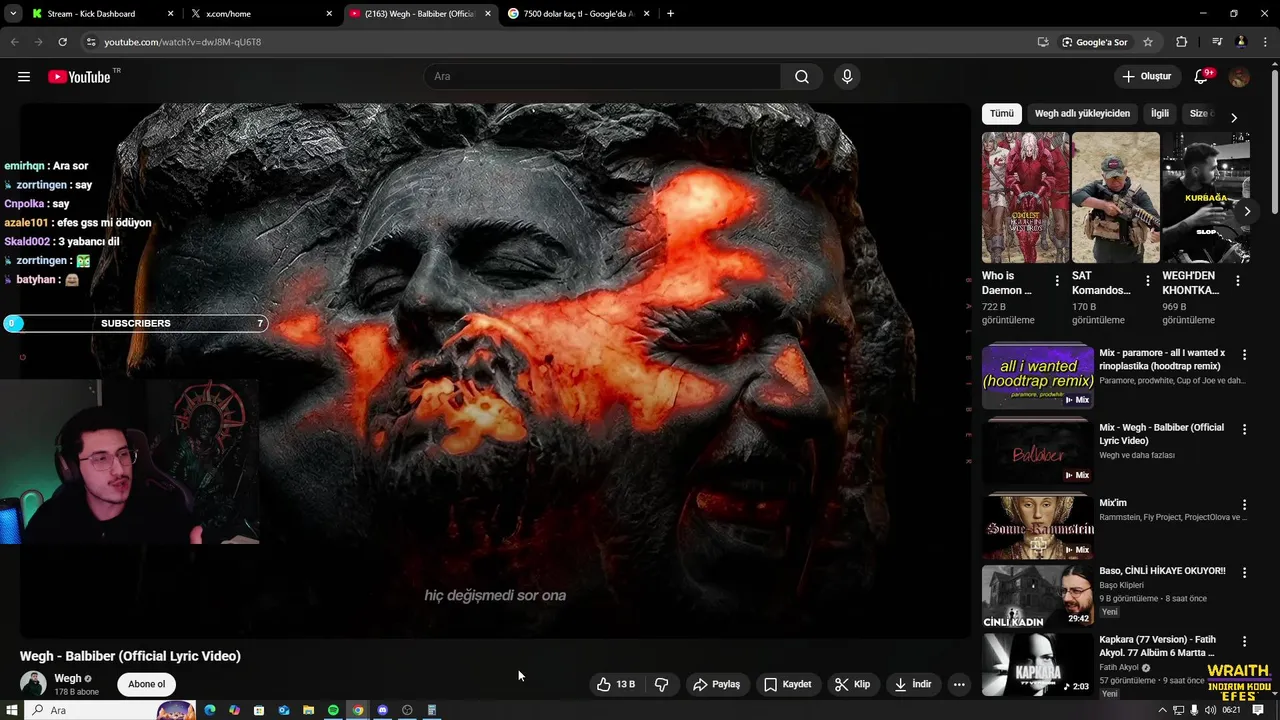Open the Windows Start menu
This screenshot has height=720, width=1280.
point(11,710)
